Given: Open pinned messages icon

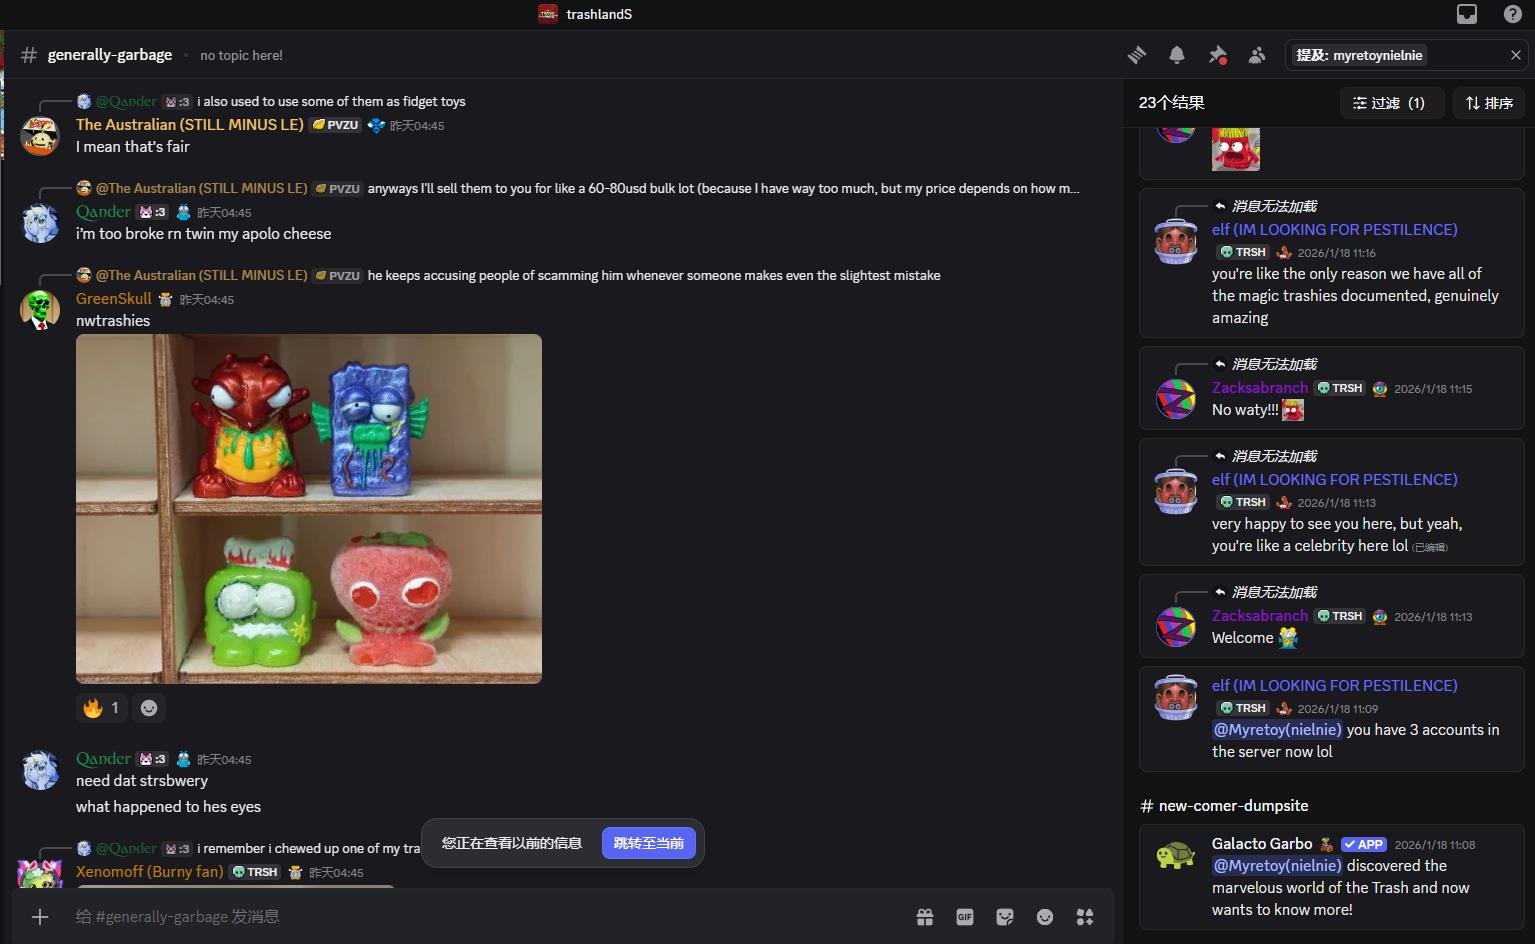Looking at the screenshot, I should point(1217,55).
